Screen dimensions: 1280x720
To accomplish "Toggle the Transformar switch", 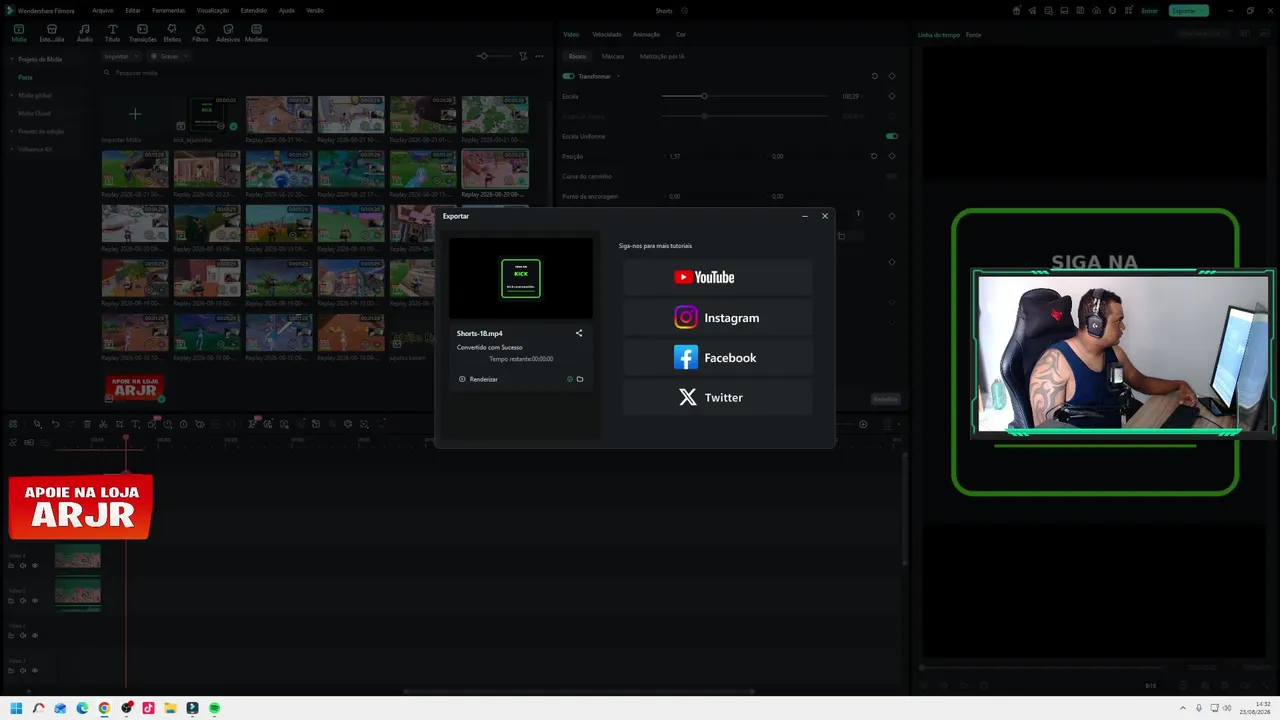I will (568, 76).
